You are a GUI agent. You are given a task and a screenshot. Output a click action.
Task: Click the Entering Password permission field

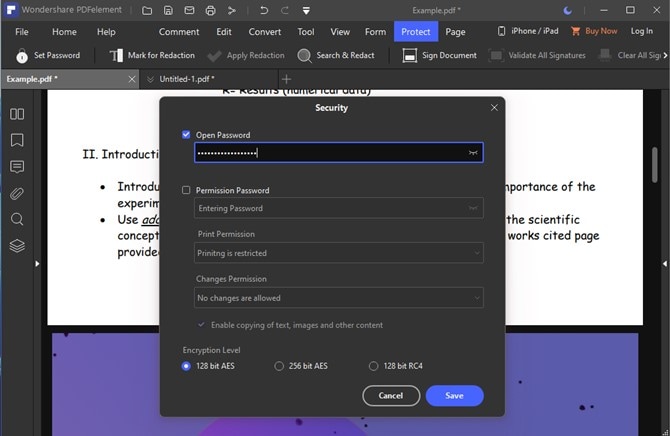click(339, 208)
